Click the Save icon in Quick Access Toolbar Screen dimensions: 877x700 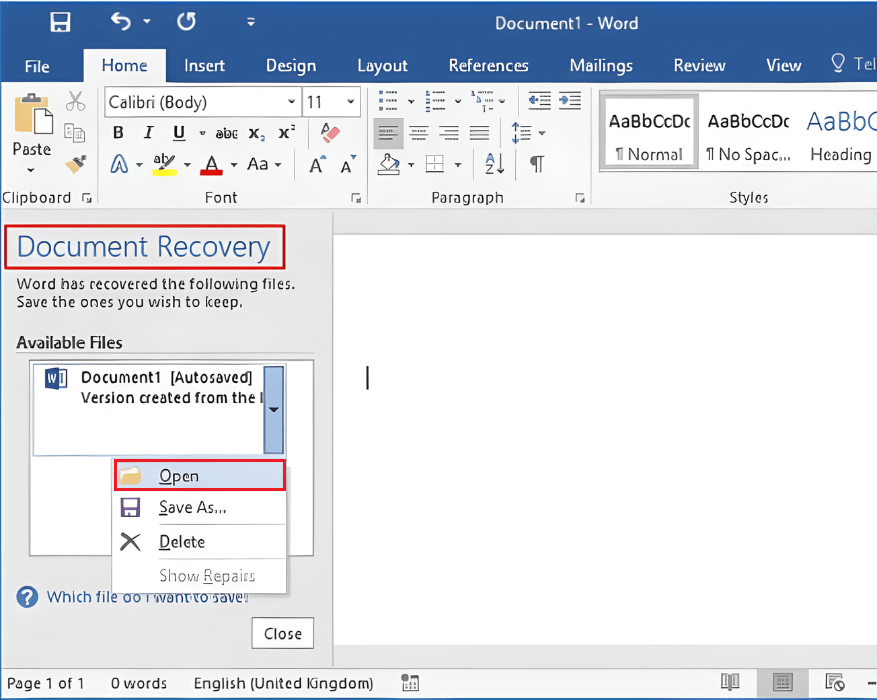click(x=58, y=22)
